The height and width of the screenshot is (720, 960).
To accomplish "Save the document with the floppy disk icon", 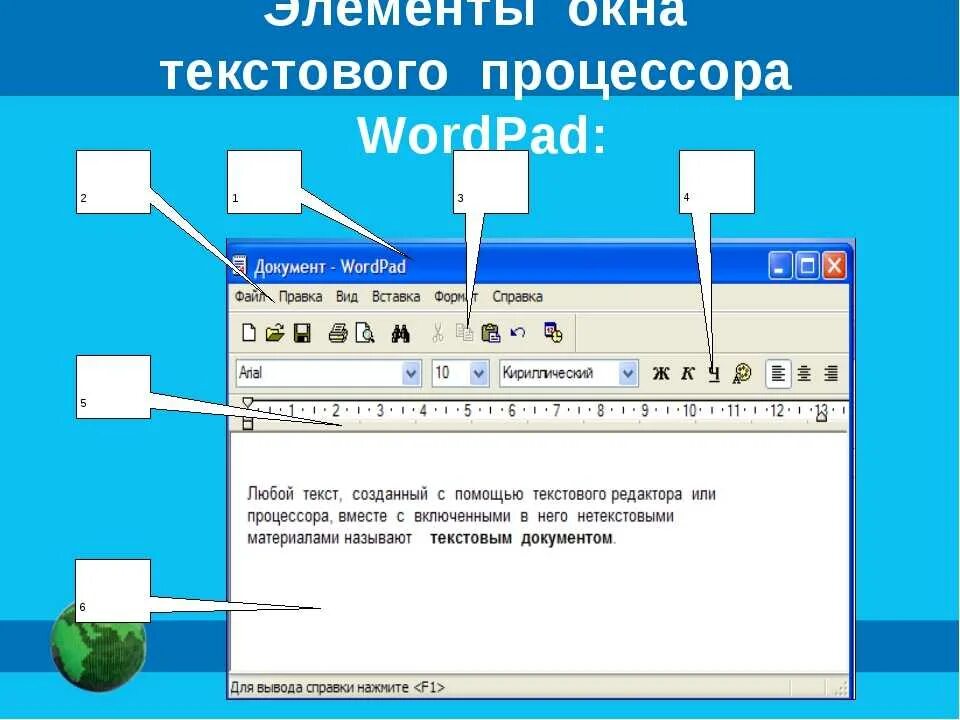I will tap(302, 332).
